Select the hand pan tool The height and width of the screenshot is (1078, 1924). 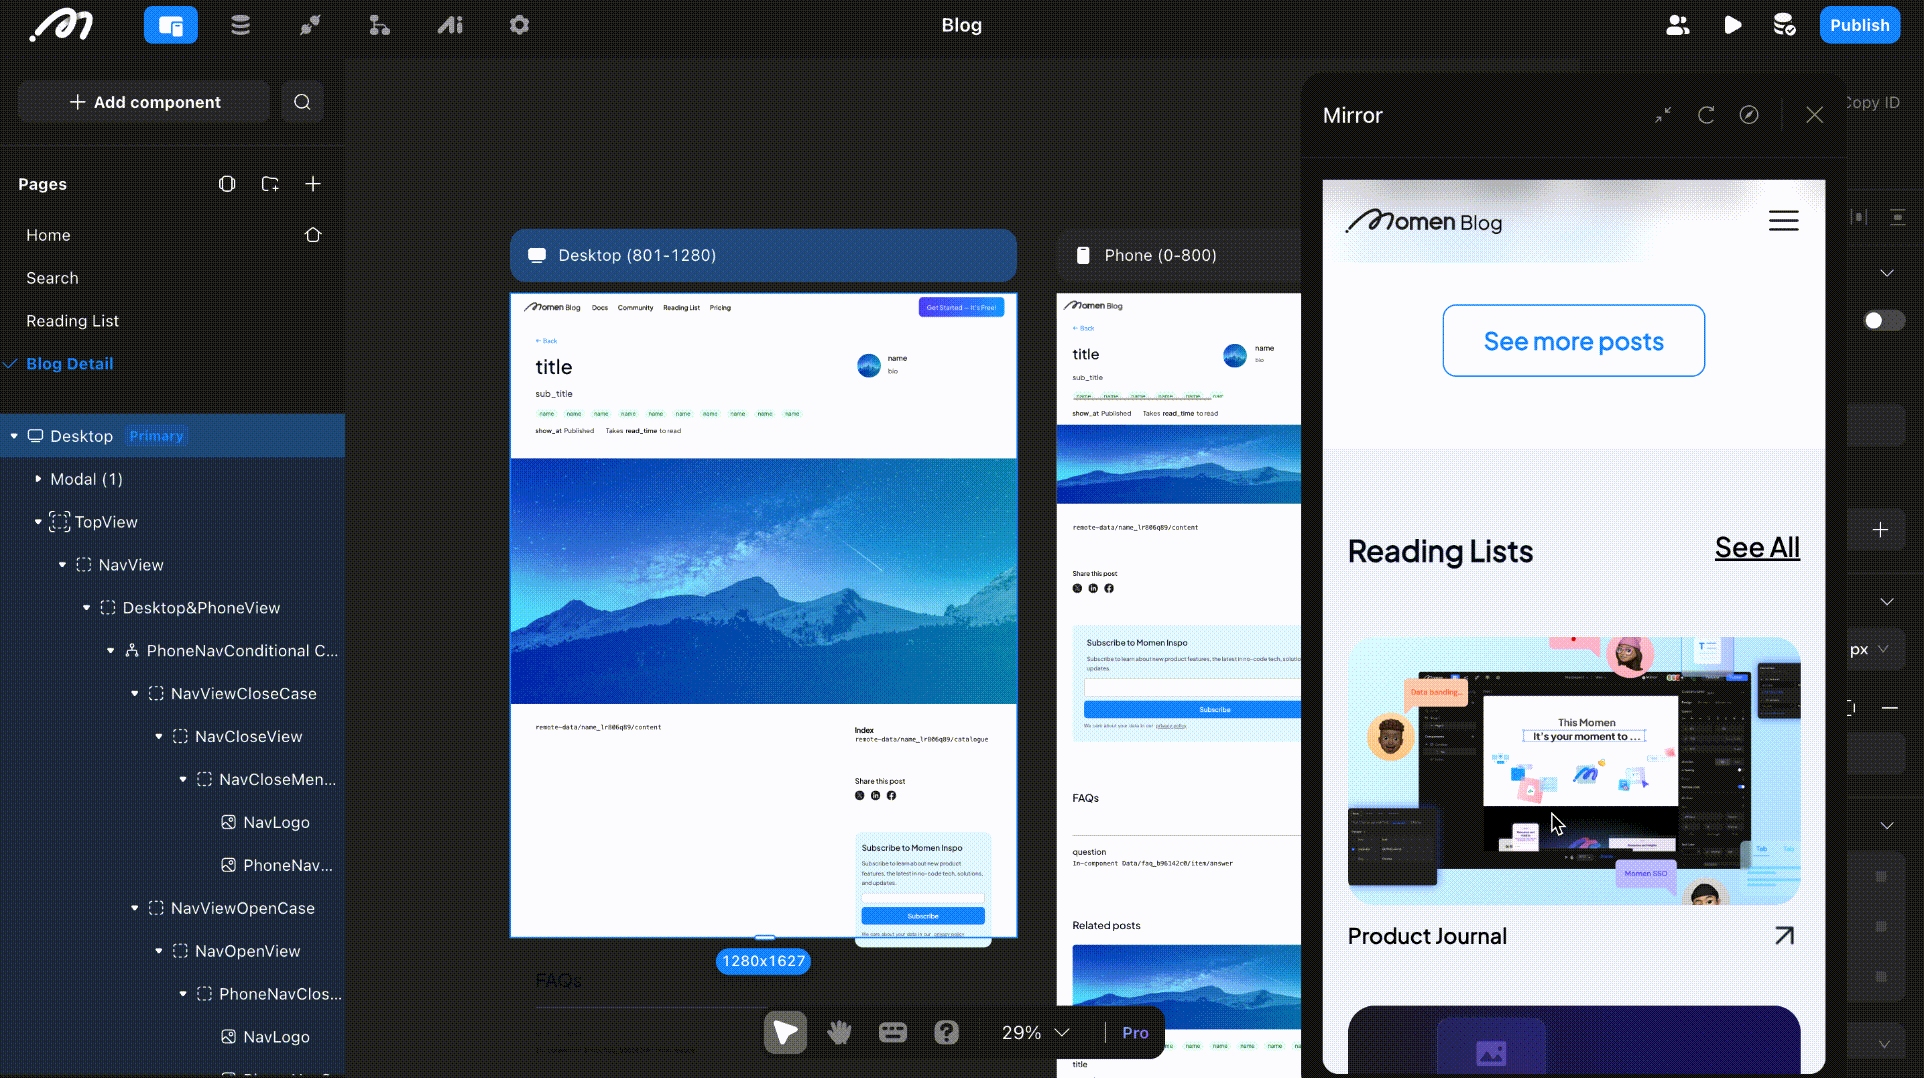(839, 1032)
